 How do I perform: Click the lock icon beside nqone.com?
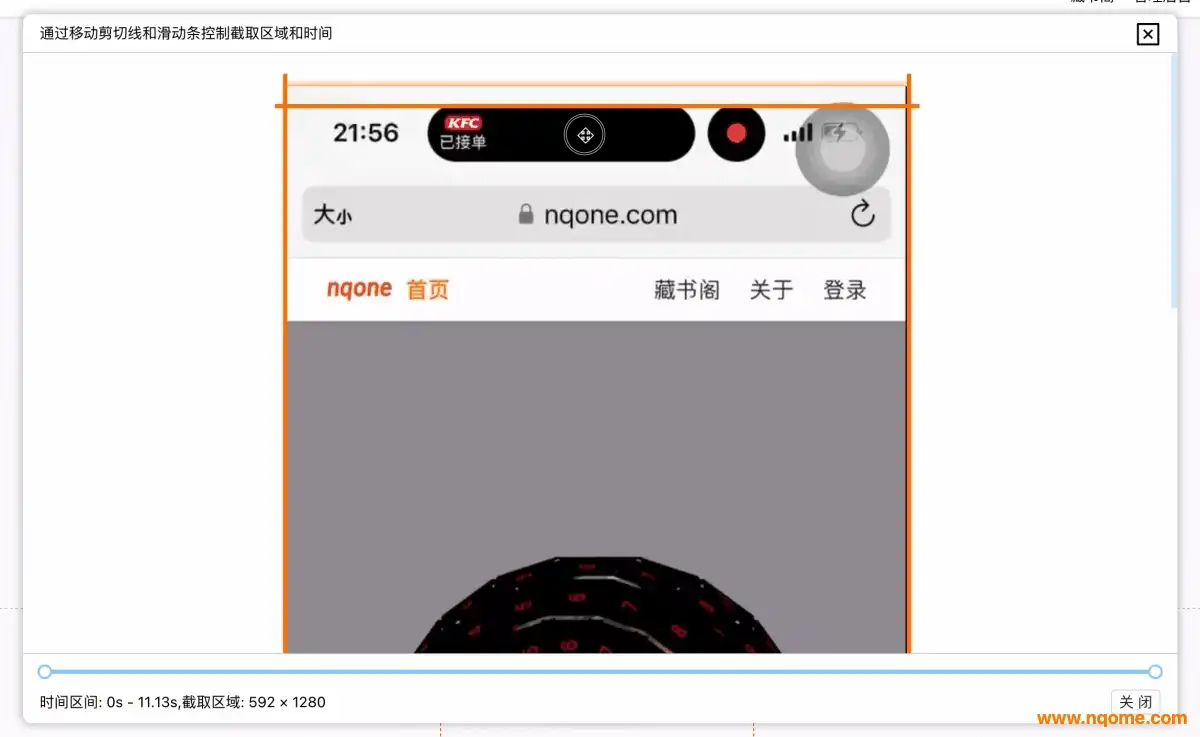point(524,214)
